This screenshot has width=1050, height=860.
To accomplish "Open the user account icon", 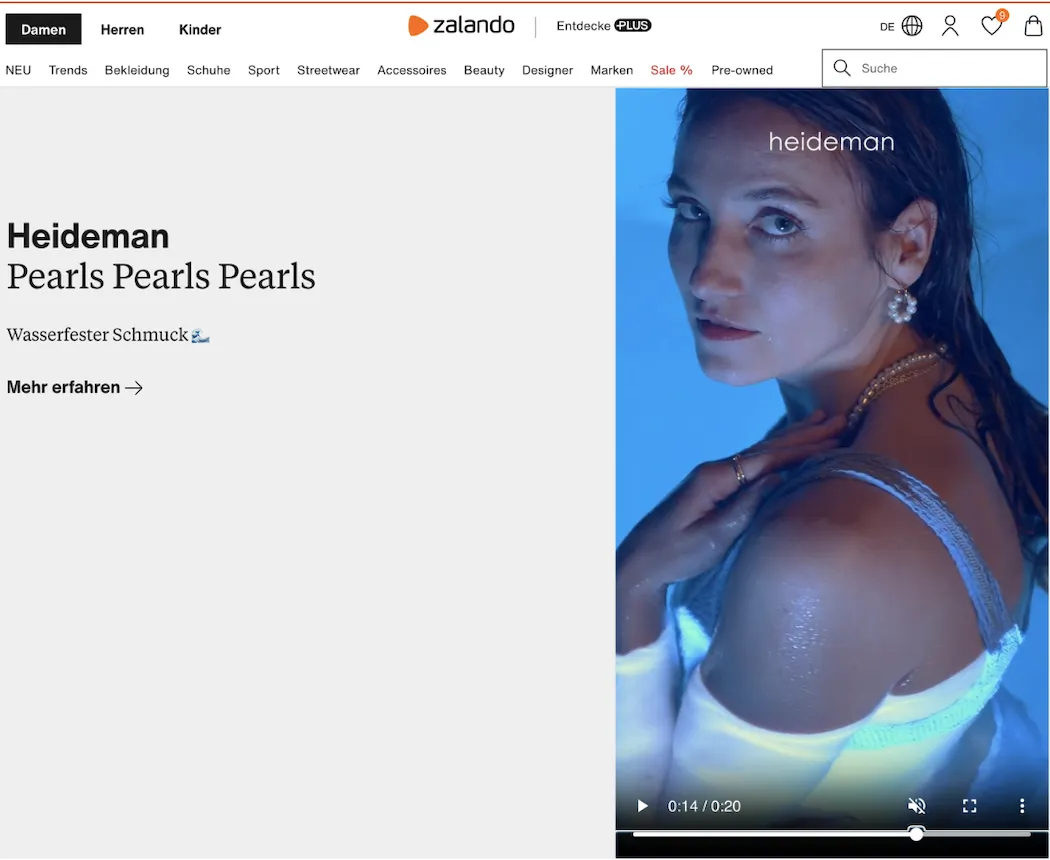I will pyautogui.click(x=950, y=26).
